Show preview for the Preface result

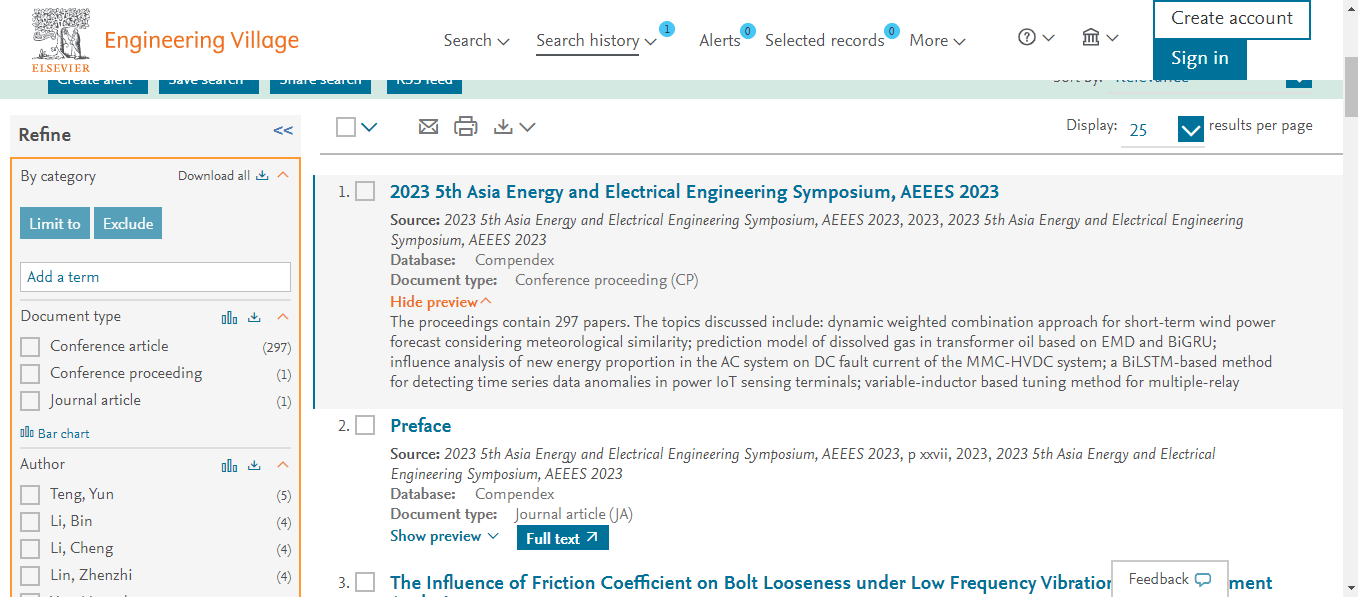[x=444, y=537]
